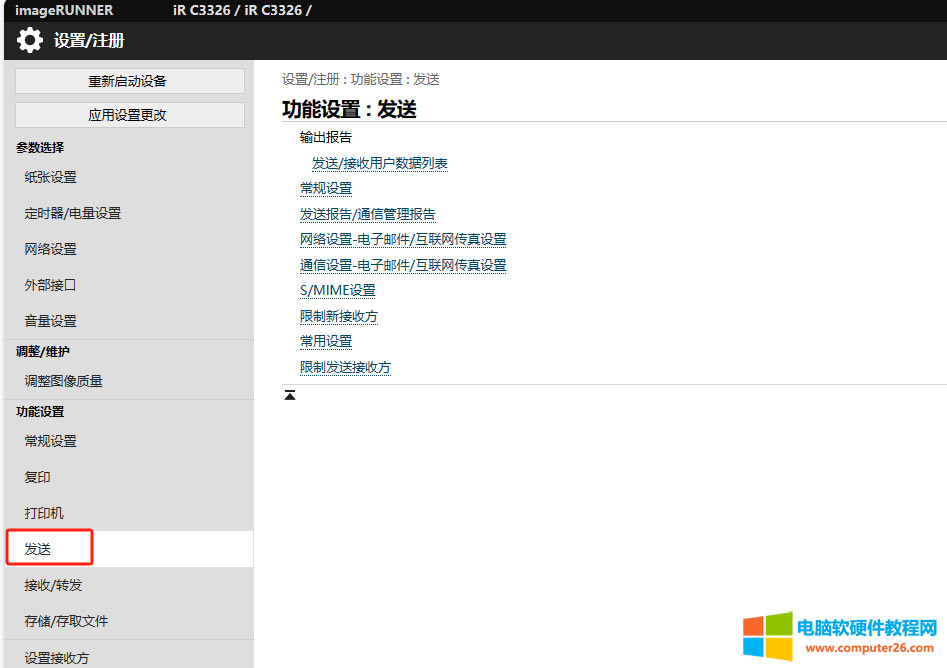This screenshot has height=668, width=947.
Task: Select 音量设置 in the sidebar
Action: pyautogui.click(x=51, y=321)
